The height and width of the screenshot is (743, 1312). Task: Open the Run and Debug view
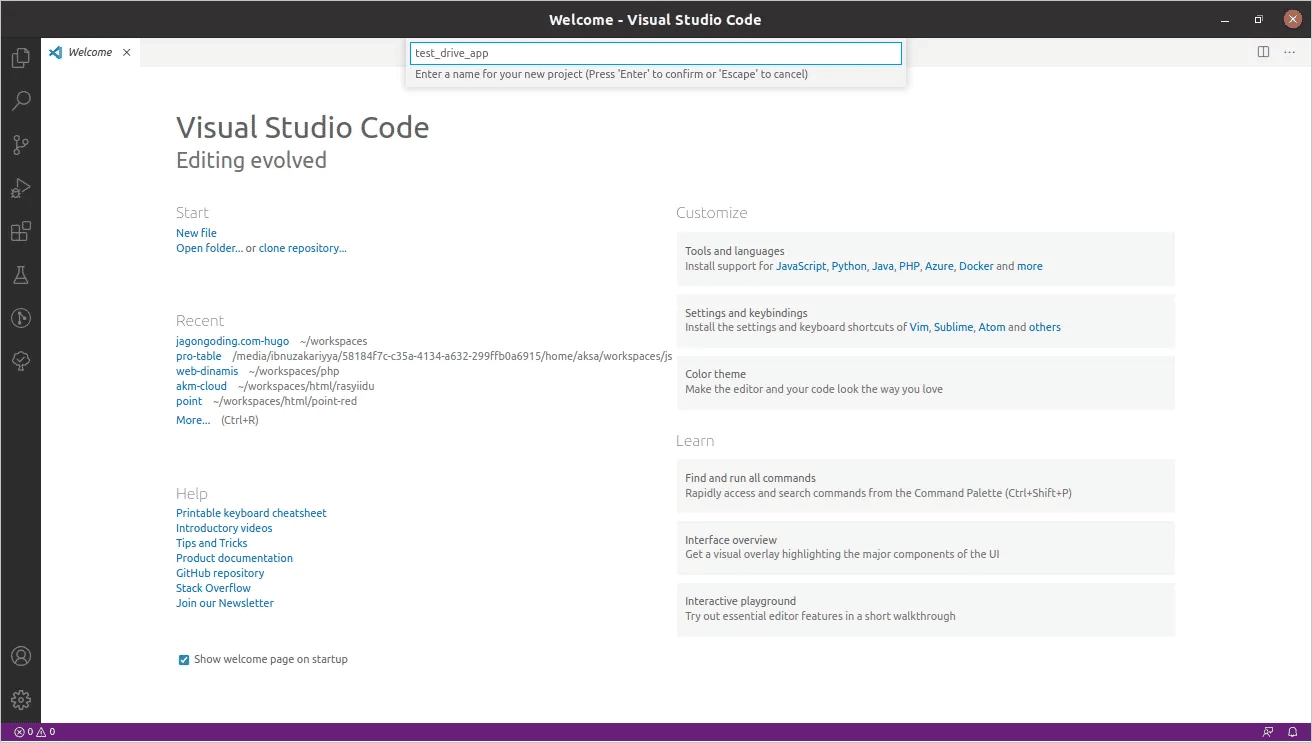(x=20, y=188)
